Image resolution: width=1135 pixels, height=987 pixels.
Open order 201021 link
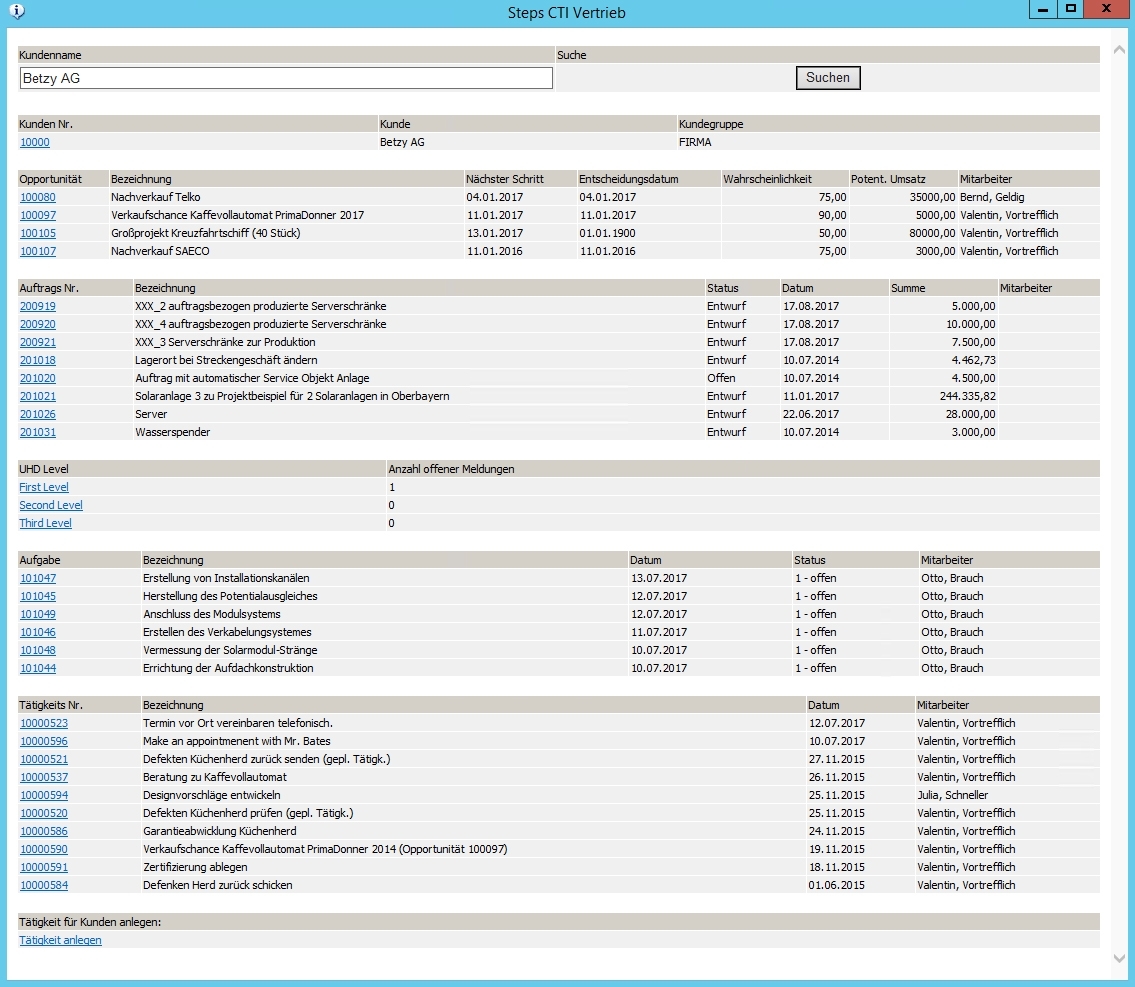click(38, 397)
